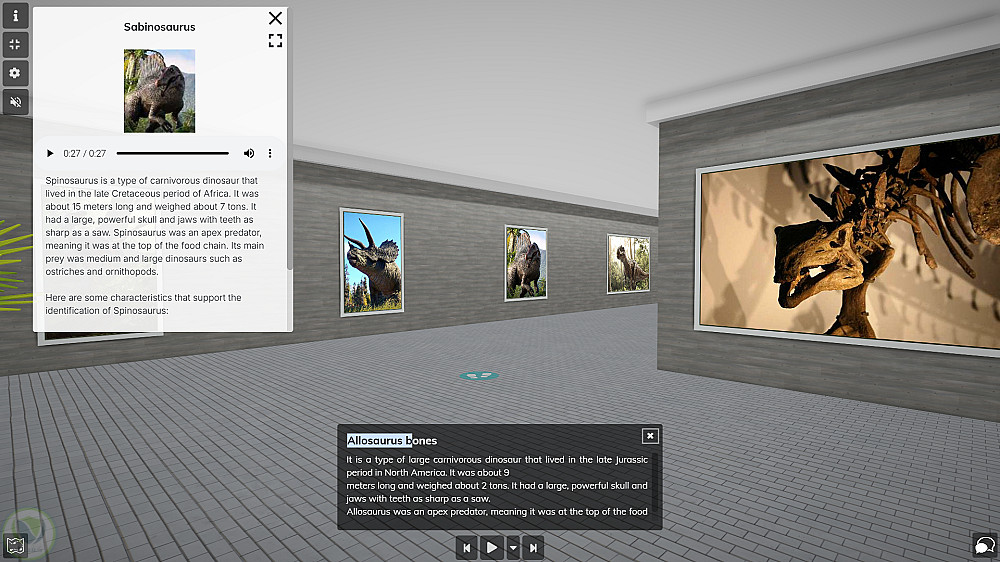Select the Spinosaurus wall picture
Viewport: 1000px width, 562px height.
tap(526, 263)
